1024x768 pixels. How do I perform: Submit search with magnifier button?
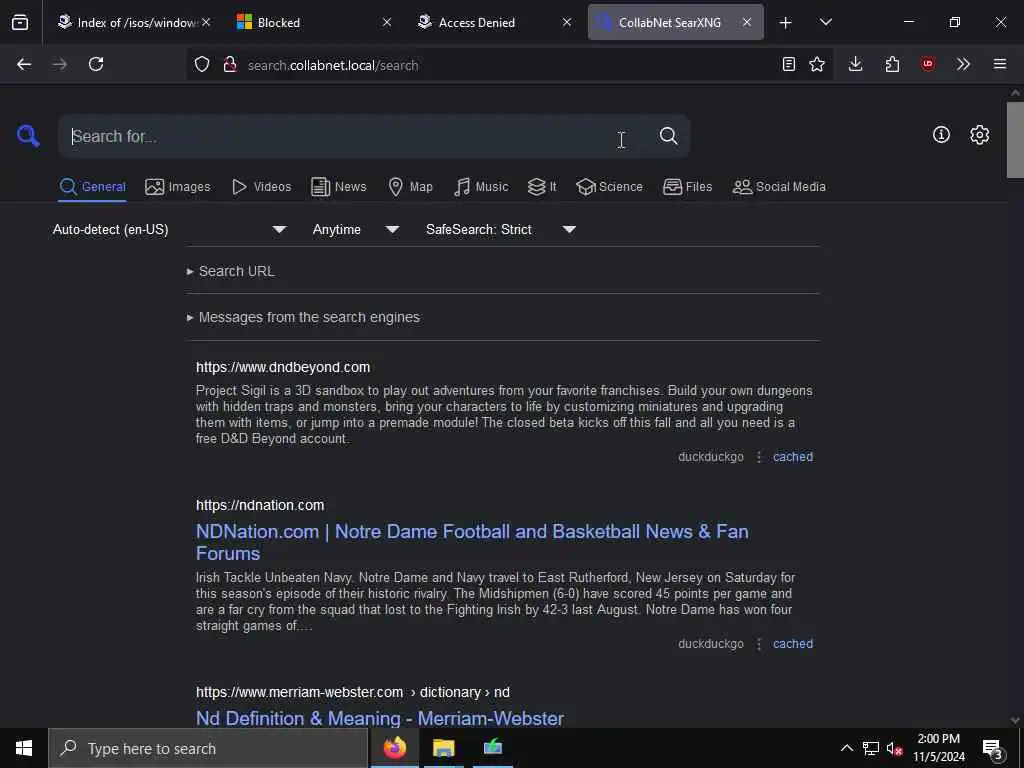(668, 136)
